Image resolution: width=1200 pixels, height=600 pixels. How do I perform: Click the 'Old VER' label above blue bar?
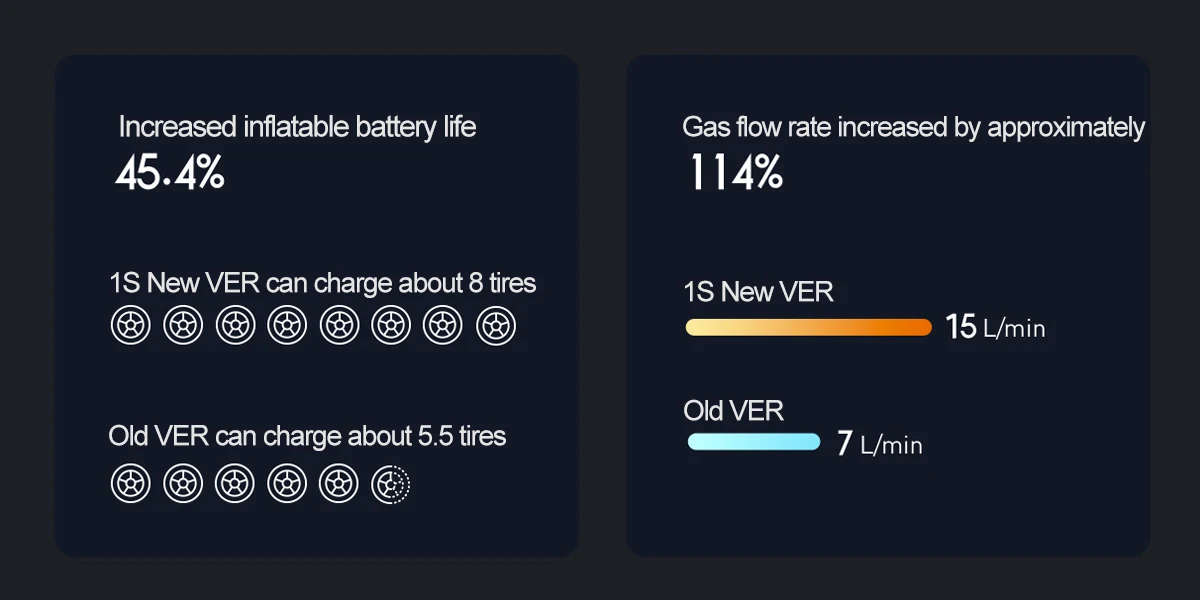[x=733, y=410]
